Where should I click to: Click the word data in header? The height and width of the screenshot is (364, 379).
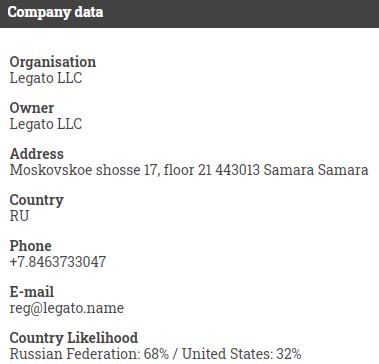pos(89,12)
